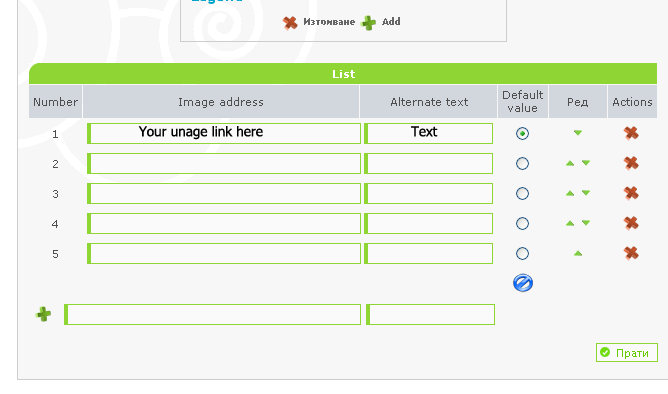Focus row 2 image address field

(x=224, y=164)
